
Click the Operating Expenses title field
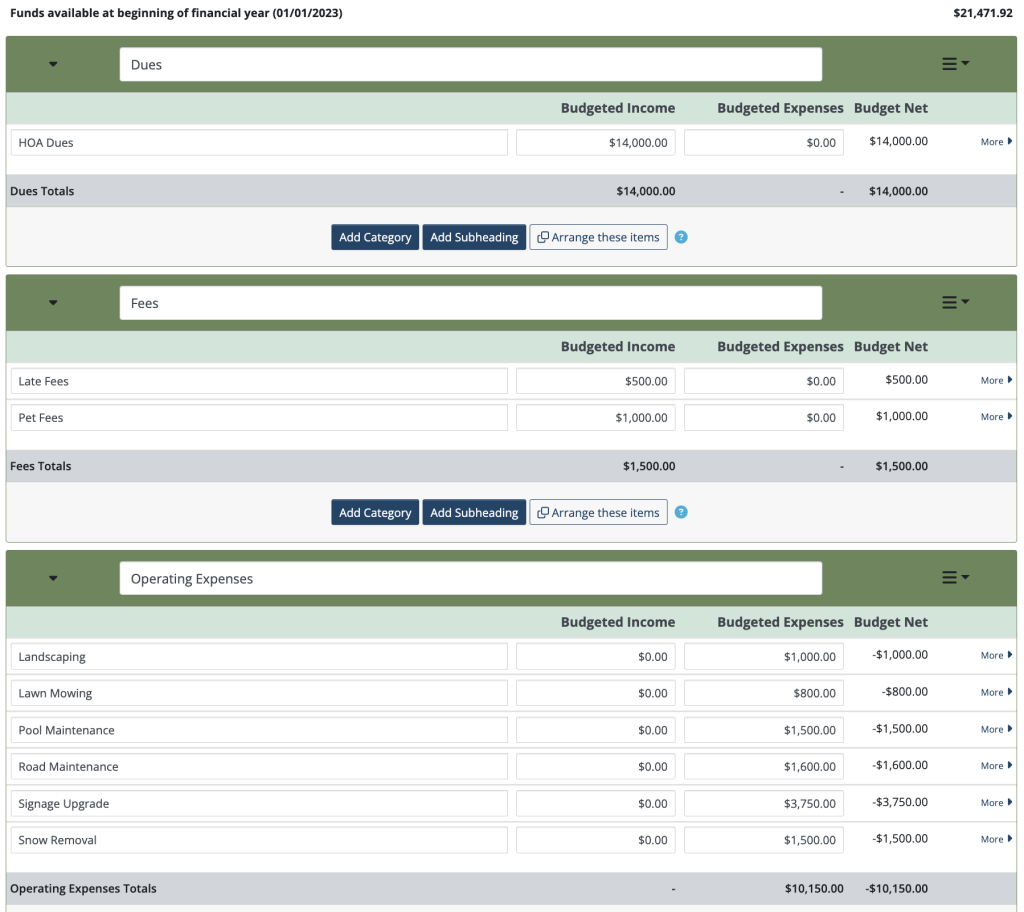click(470, 577)
